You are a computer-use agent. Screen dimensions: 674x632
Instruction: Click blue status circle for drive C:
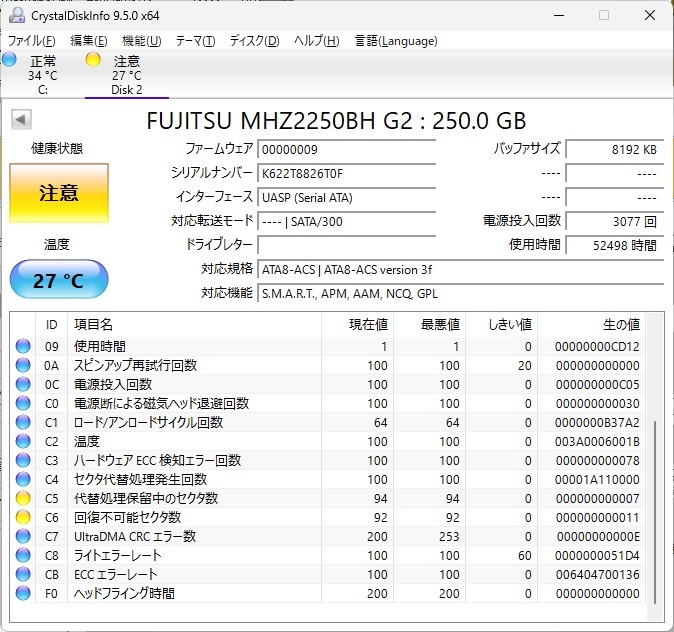pyautogui.click(x=9, y=59)
